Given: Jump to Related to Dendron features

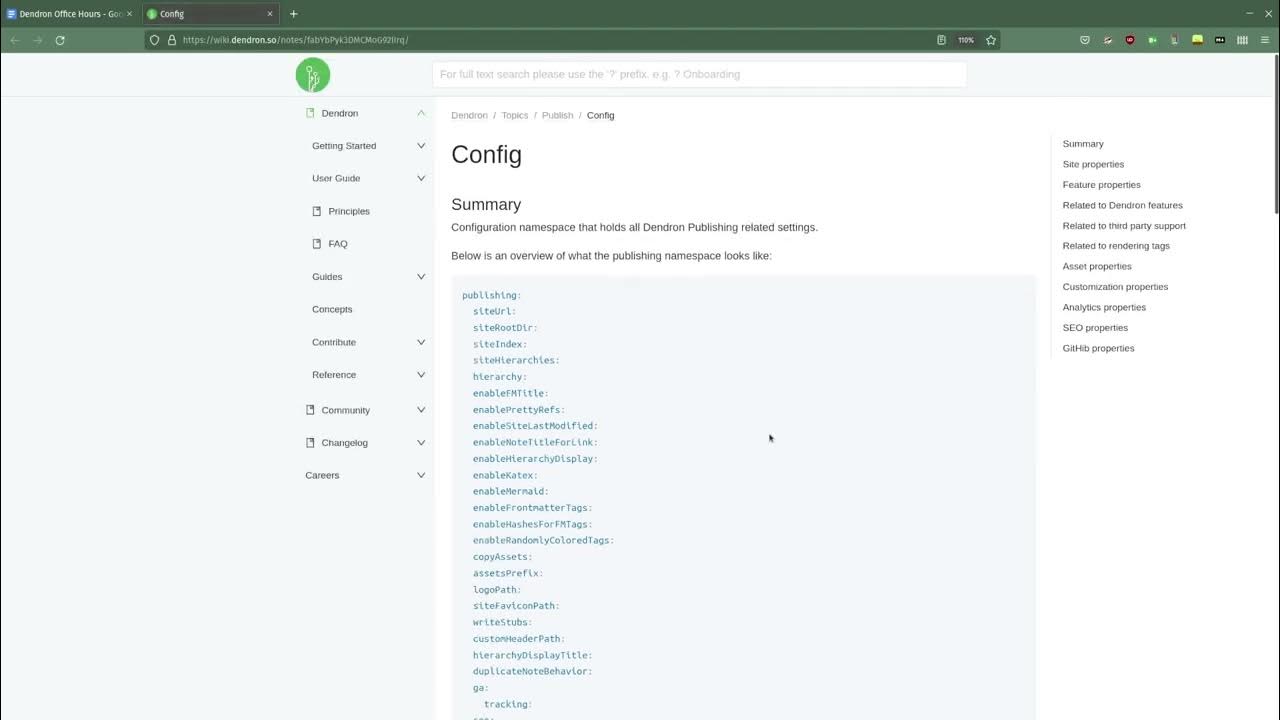Looking at the screenshot, I should [x=1122, y=205].
